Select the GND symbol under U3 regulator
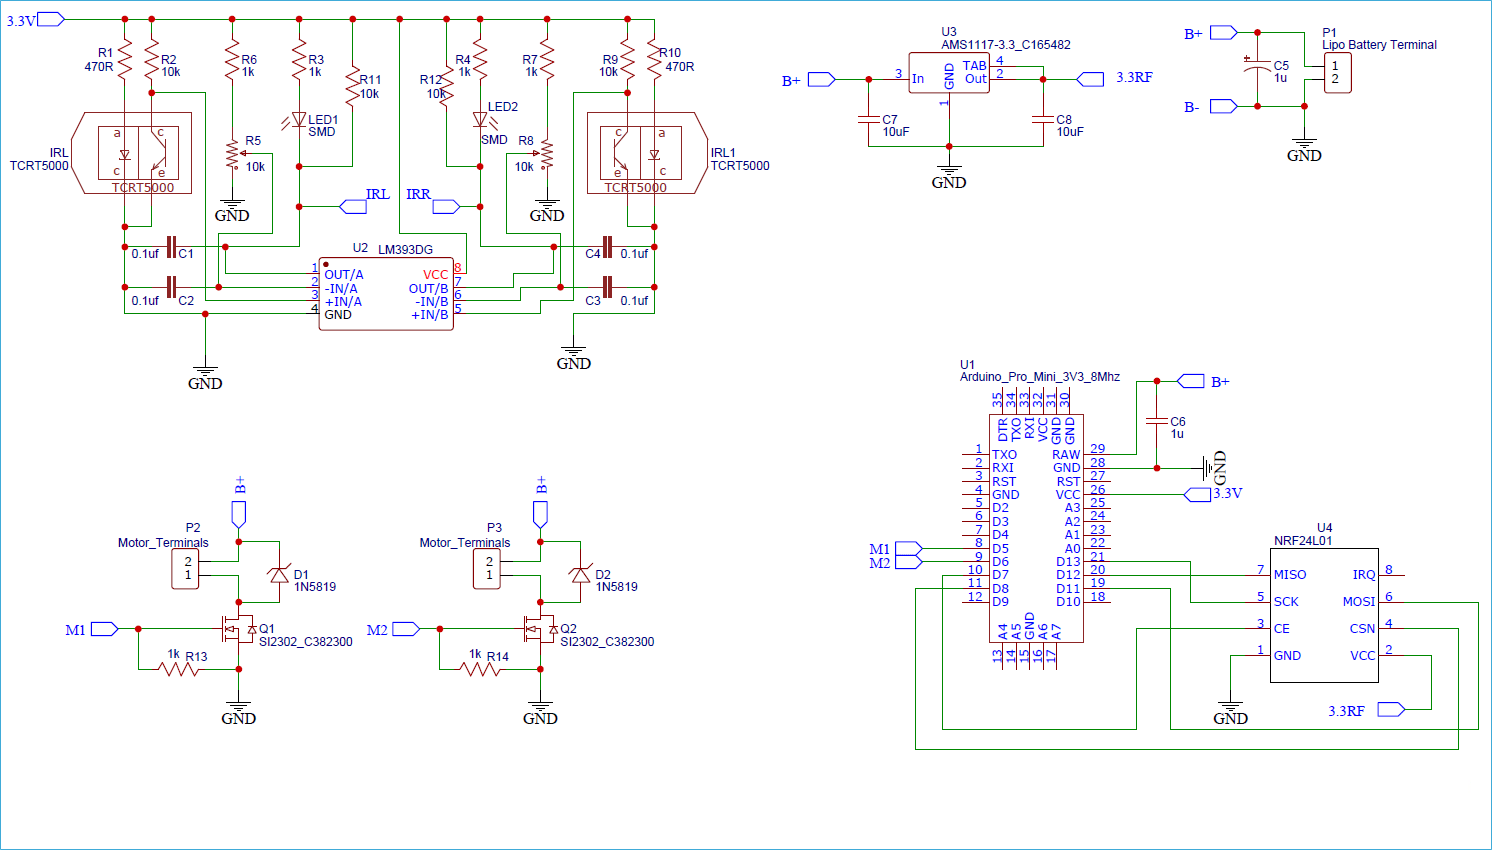 [x=949, y=175]
